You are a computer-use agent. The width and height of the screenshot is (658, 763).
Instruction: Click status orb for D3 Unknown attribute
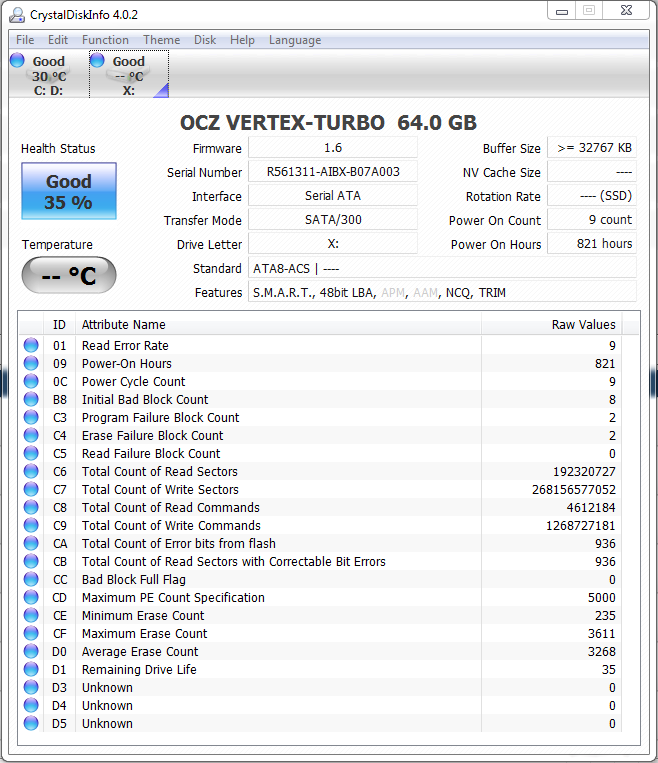[x=31, y=687]
